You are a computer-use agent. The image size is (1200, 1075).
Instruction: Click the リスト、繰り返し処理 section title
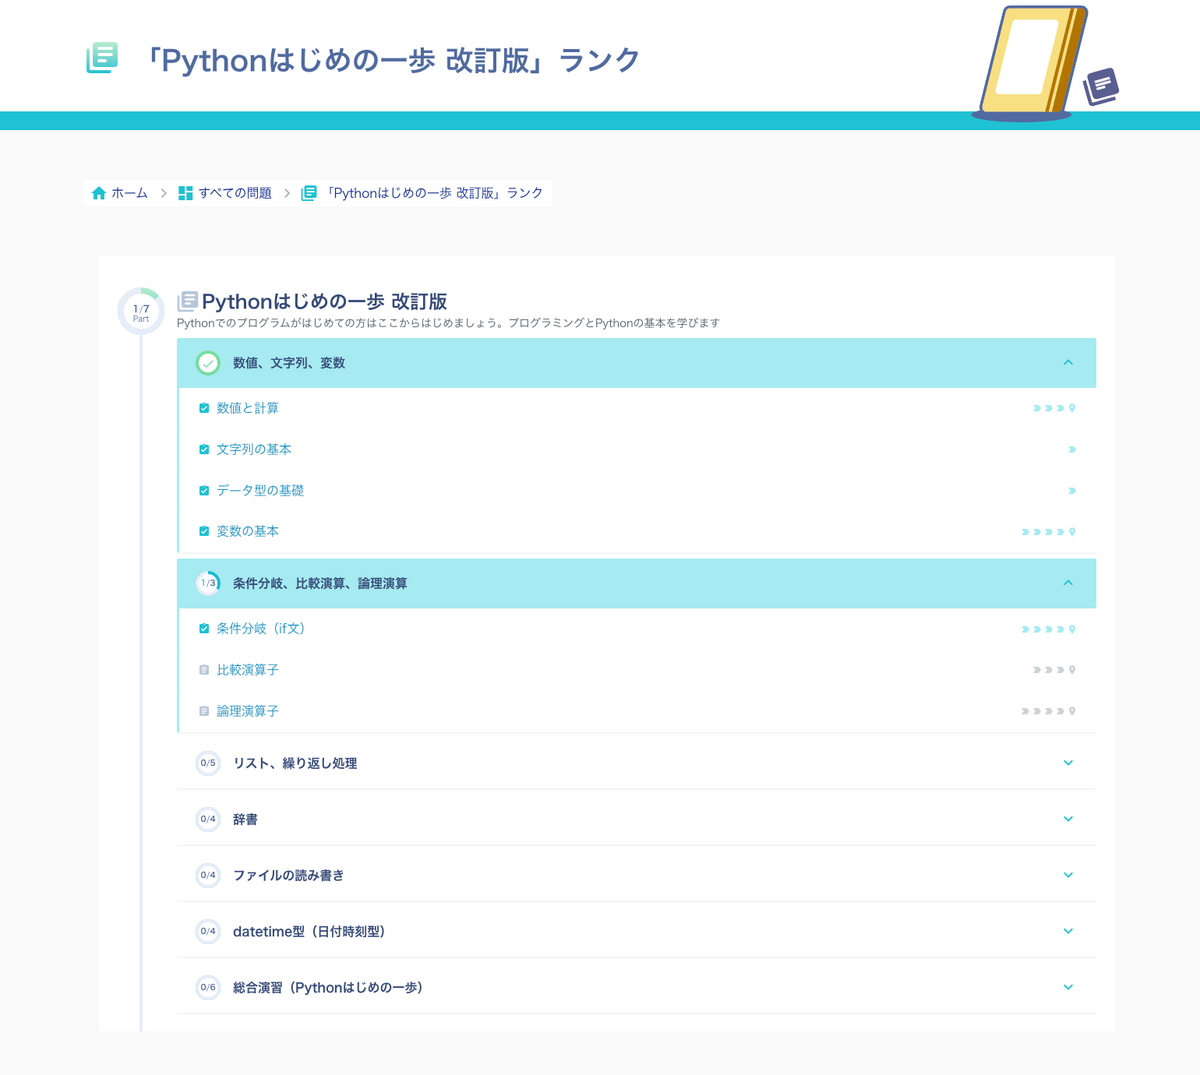295,763
